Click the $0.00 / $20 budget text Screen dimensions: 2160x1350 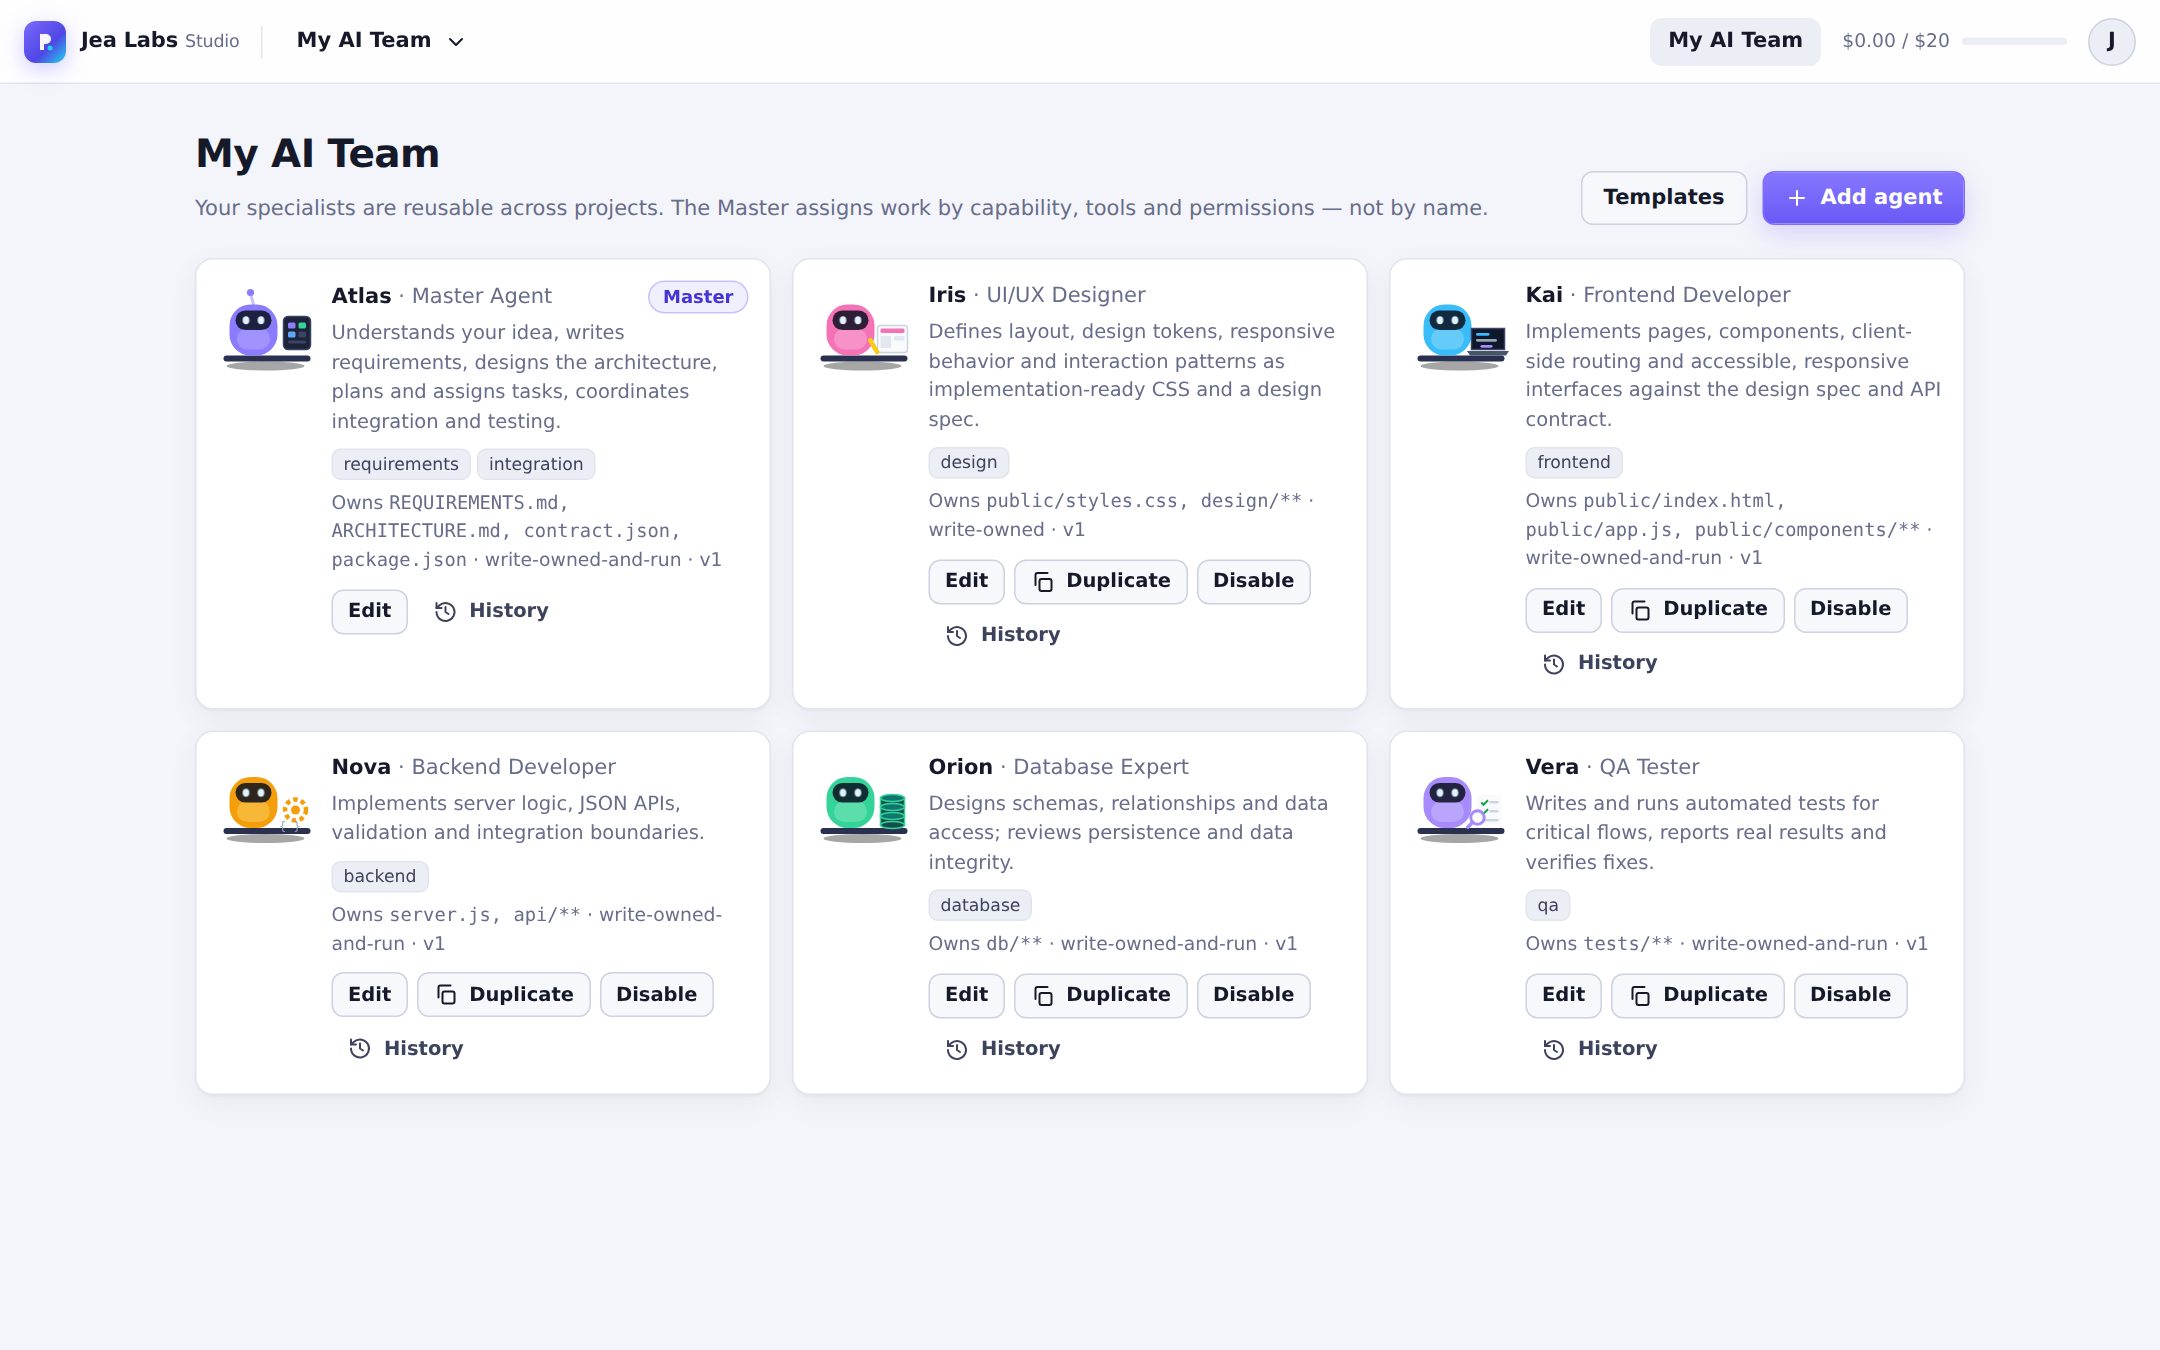coord(1896,41)
